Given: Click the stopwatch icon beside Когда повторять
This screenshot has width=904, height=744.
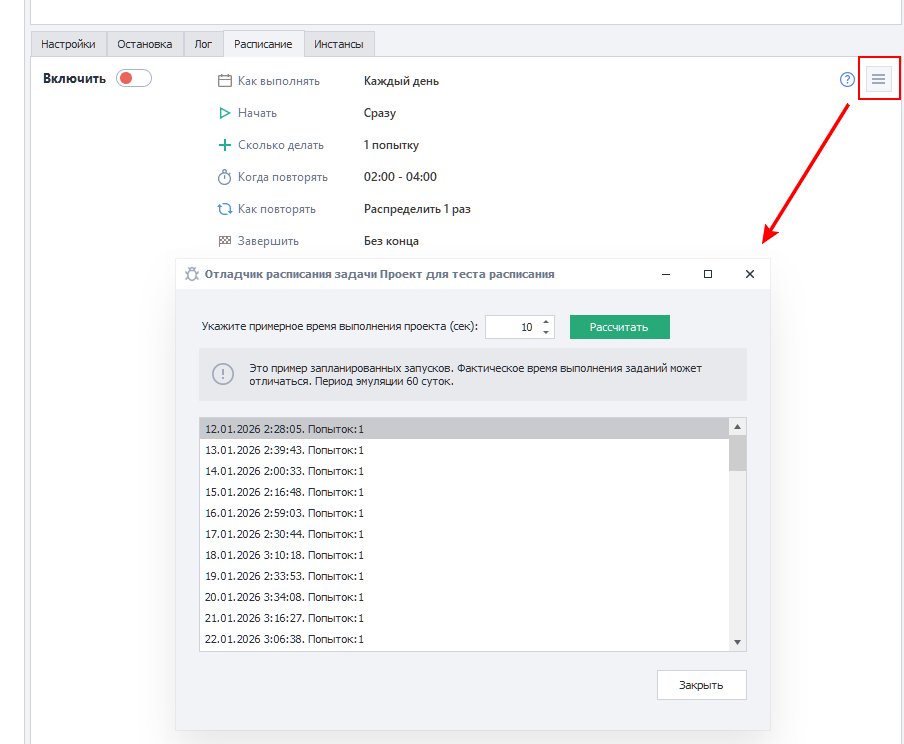Looking at the screenshot, I should 225,177.
